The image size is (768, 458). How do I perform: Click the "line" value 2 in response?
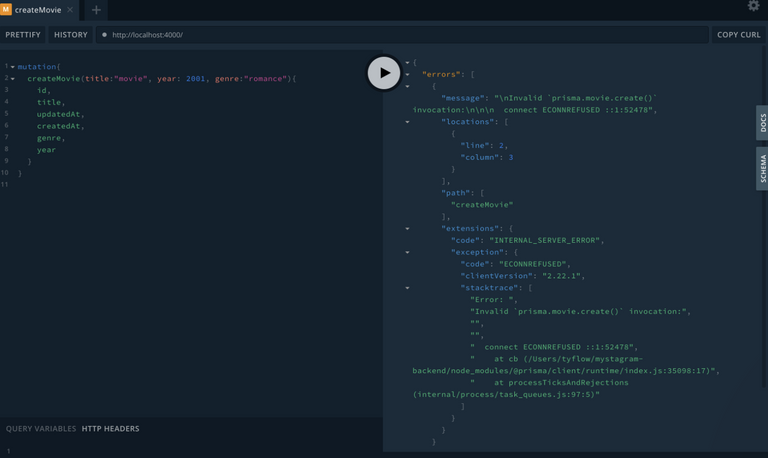(501, 145)
